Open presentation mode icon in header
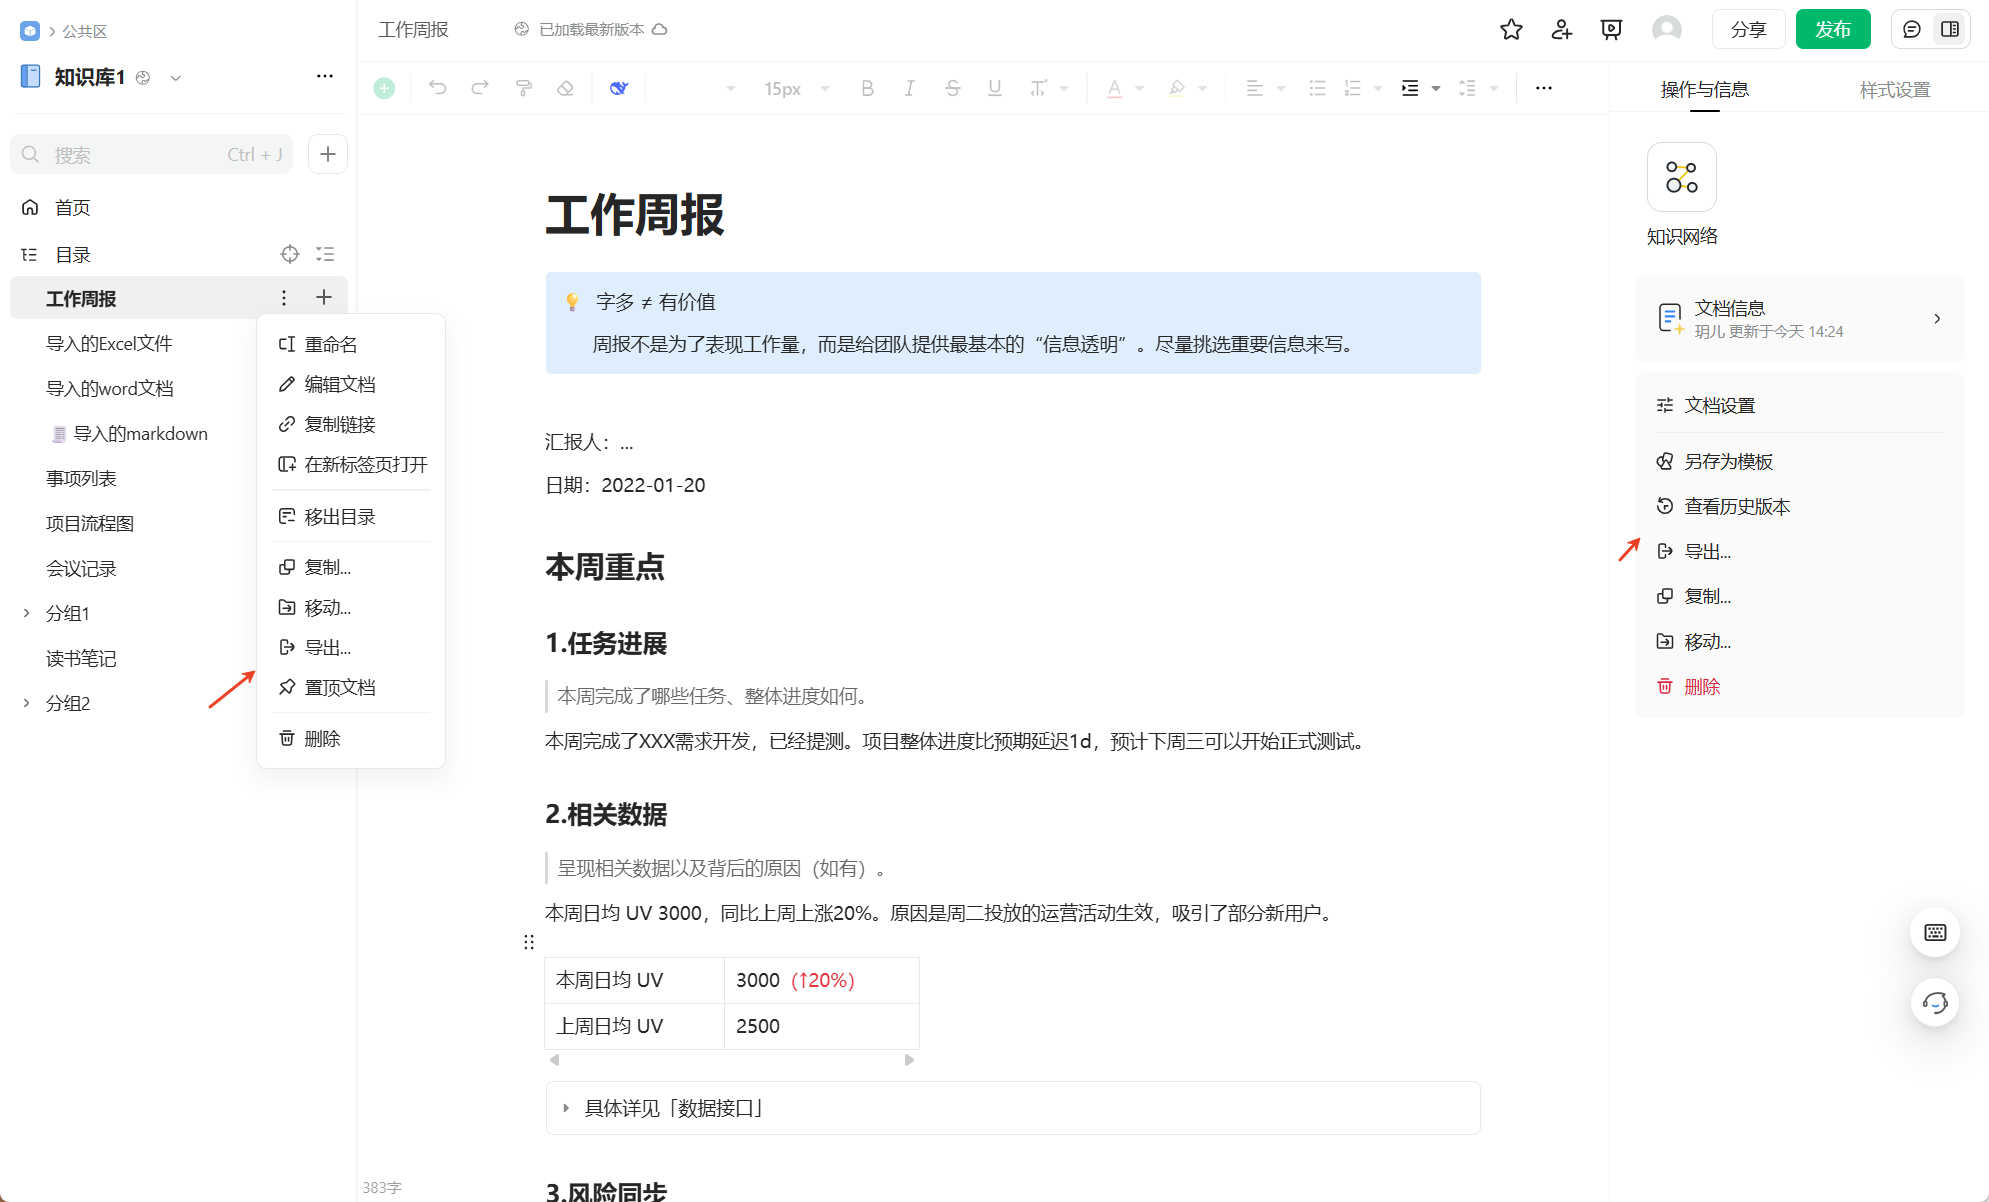1989x1202 pixels. tap(1611, 29)
